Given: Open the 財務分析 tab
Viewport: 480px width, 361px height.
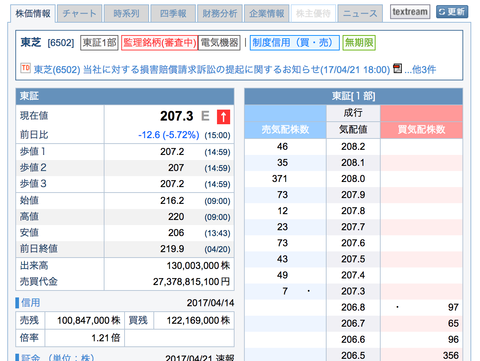Looking at the screenshot, I should [x=220, y=14].
